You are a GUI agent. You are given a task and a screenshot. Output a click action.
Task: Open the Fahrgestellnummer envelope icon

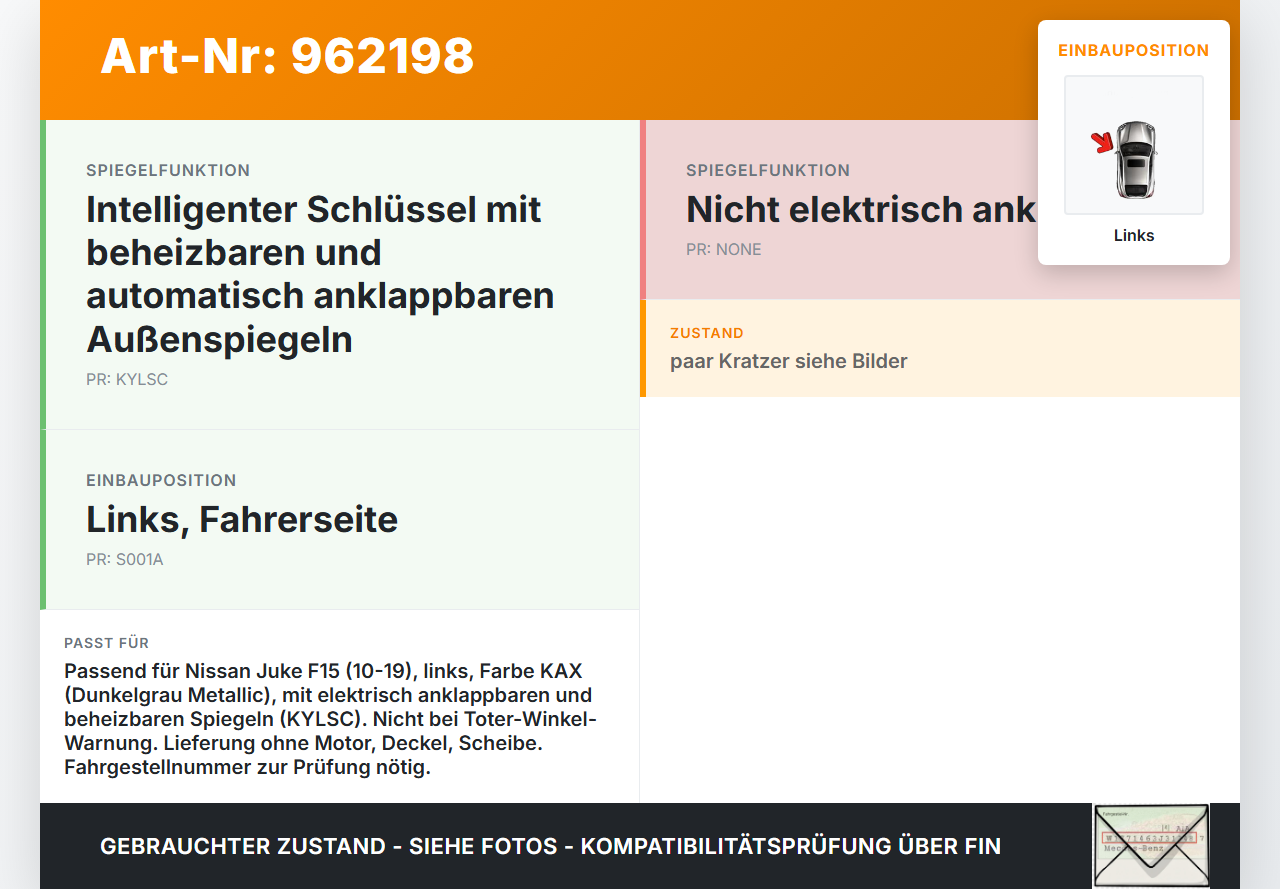point(1150,846)
